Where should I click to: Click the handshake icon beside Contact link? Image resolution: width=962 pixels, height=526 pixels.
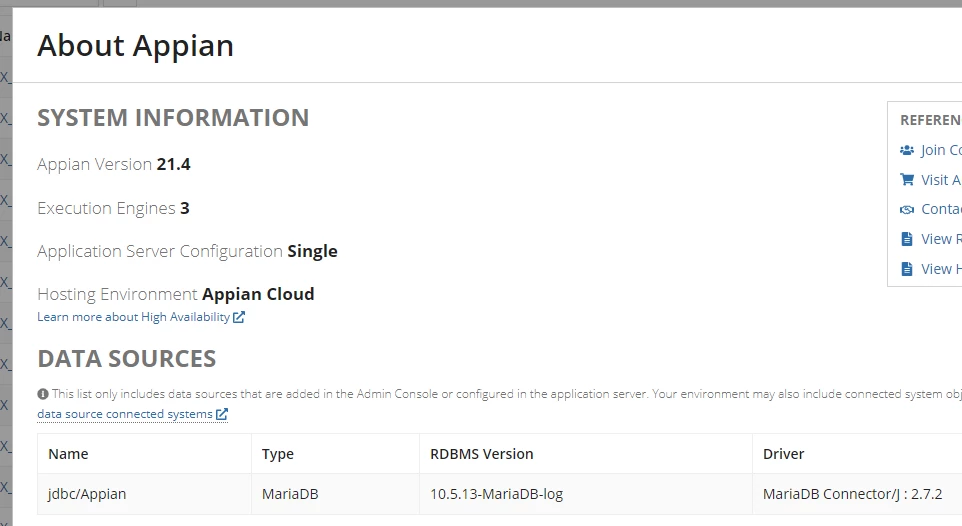click(x=907, y=209)
